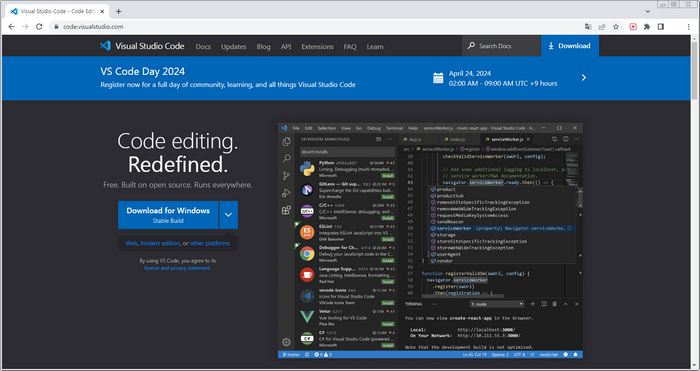The image size is (700, 371).
Task: Reload the page with the refresh icon
Action: click(39, 27)
